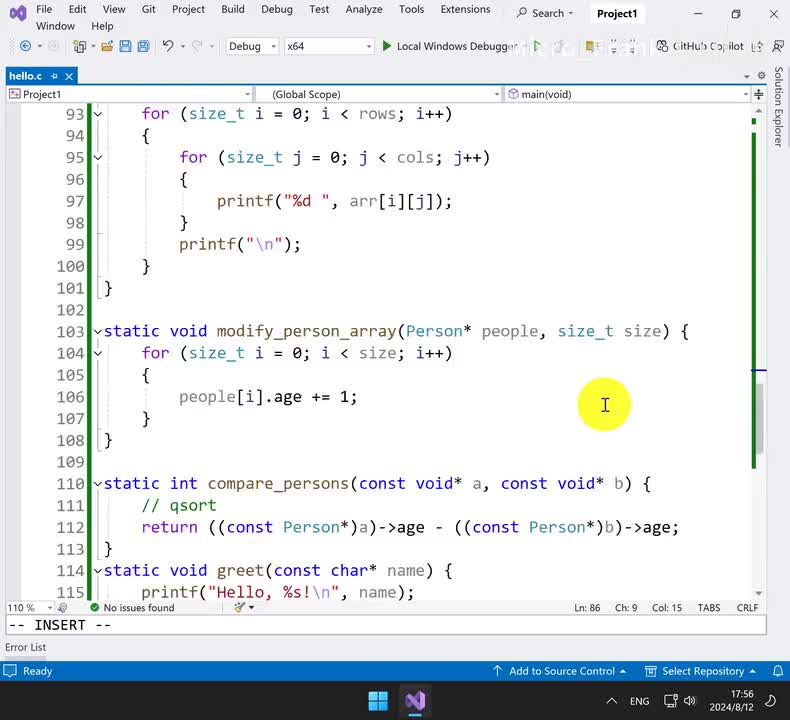Open the File menu
Viewport: 790px width, 720px height.
44,9
